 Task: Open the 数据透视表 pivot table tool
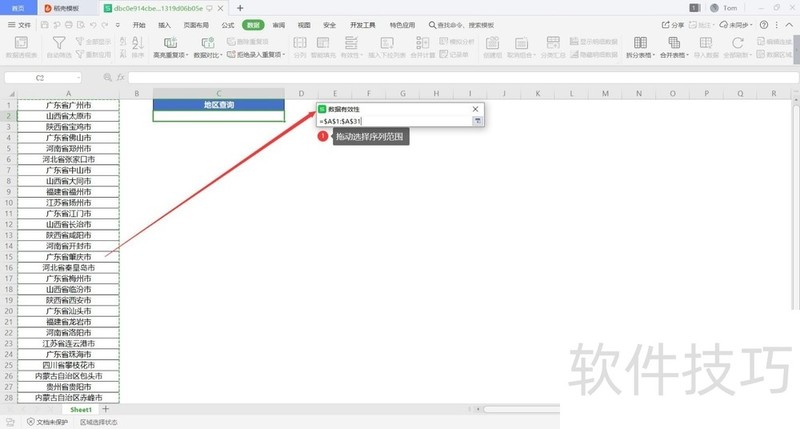pyautogui.click(x=21, y=47)
